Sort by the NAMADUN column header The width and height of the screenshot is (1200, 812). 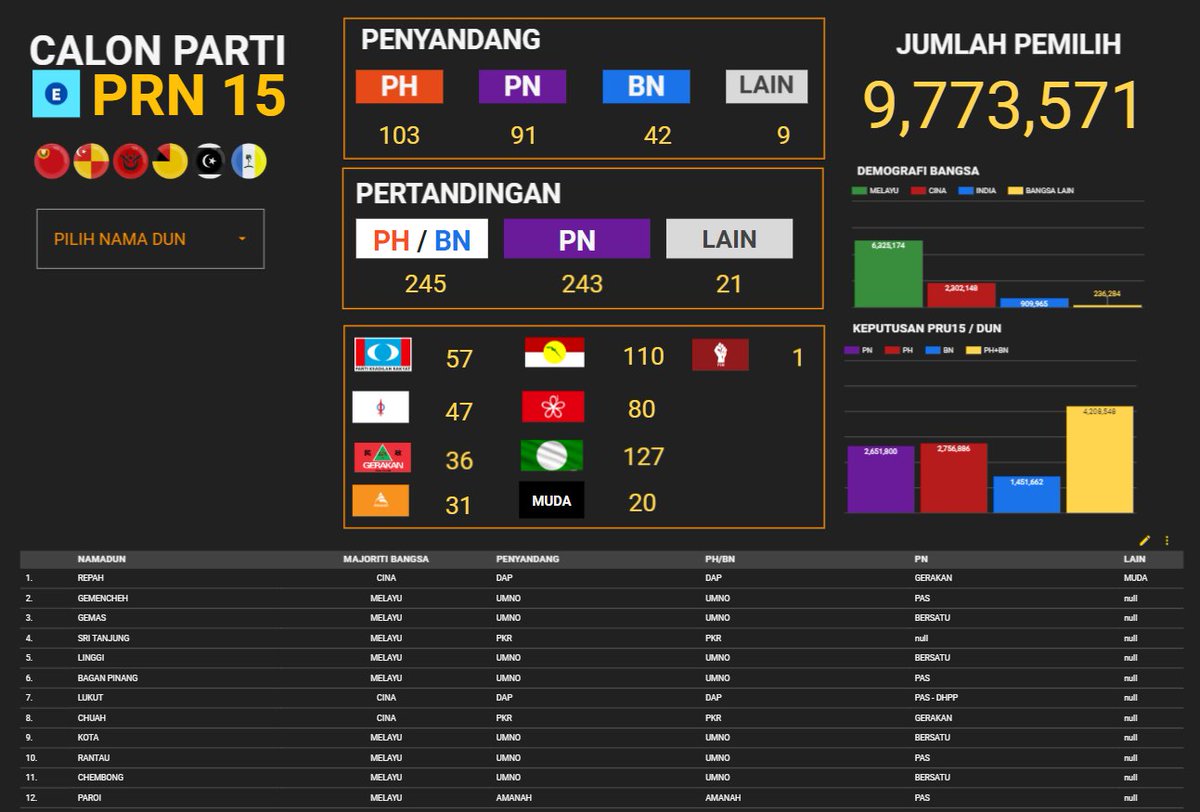point(102,559)
